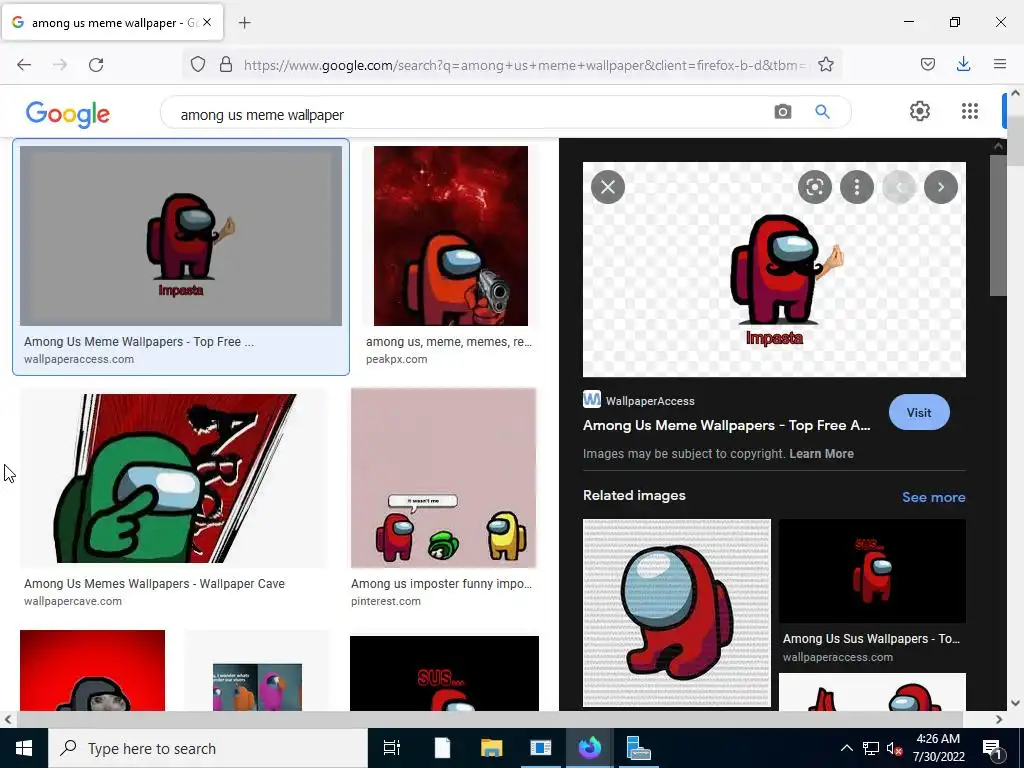
Task: Open the Firefox application menu
Action: click(1000, 64)
